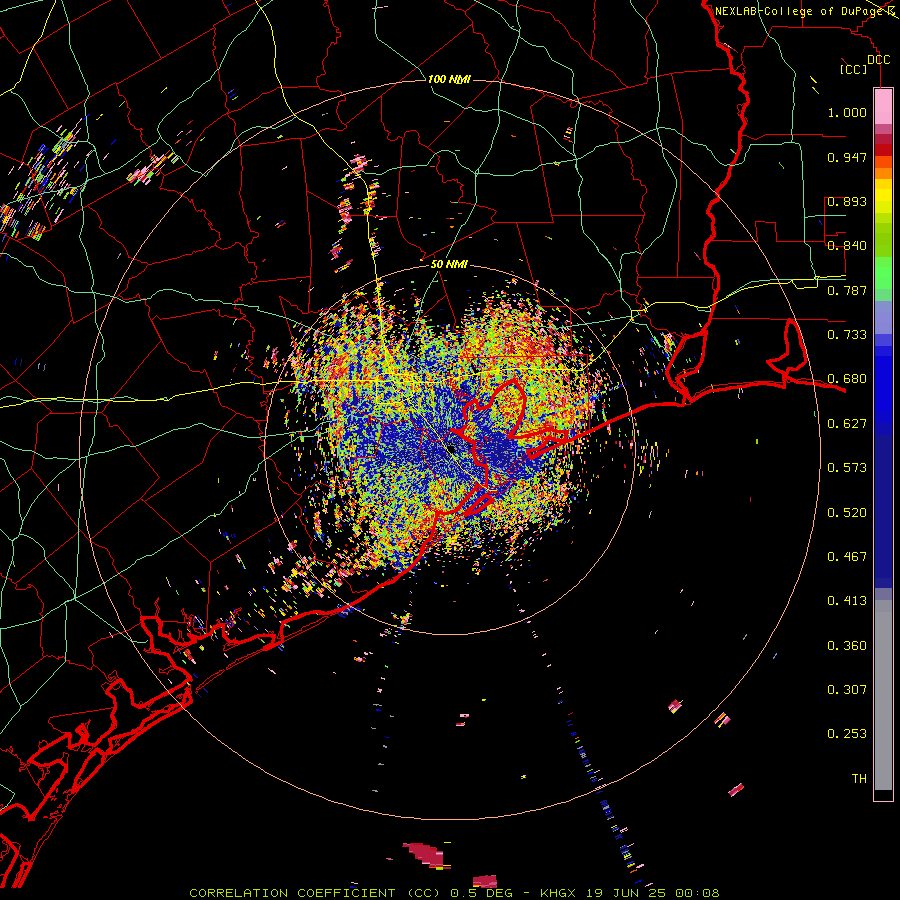
Task: Pick the orange swatch on the color bar
Action: click(x=883, y=173)
